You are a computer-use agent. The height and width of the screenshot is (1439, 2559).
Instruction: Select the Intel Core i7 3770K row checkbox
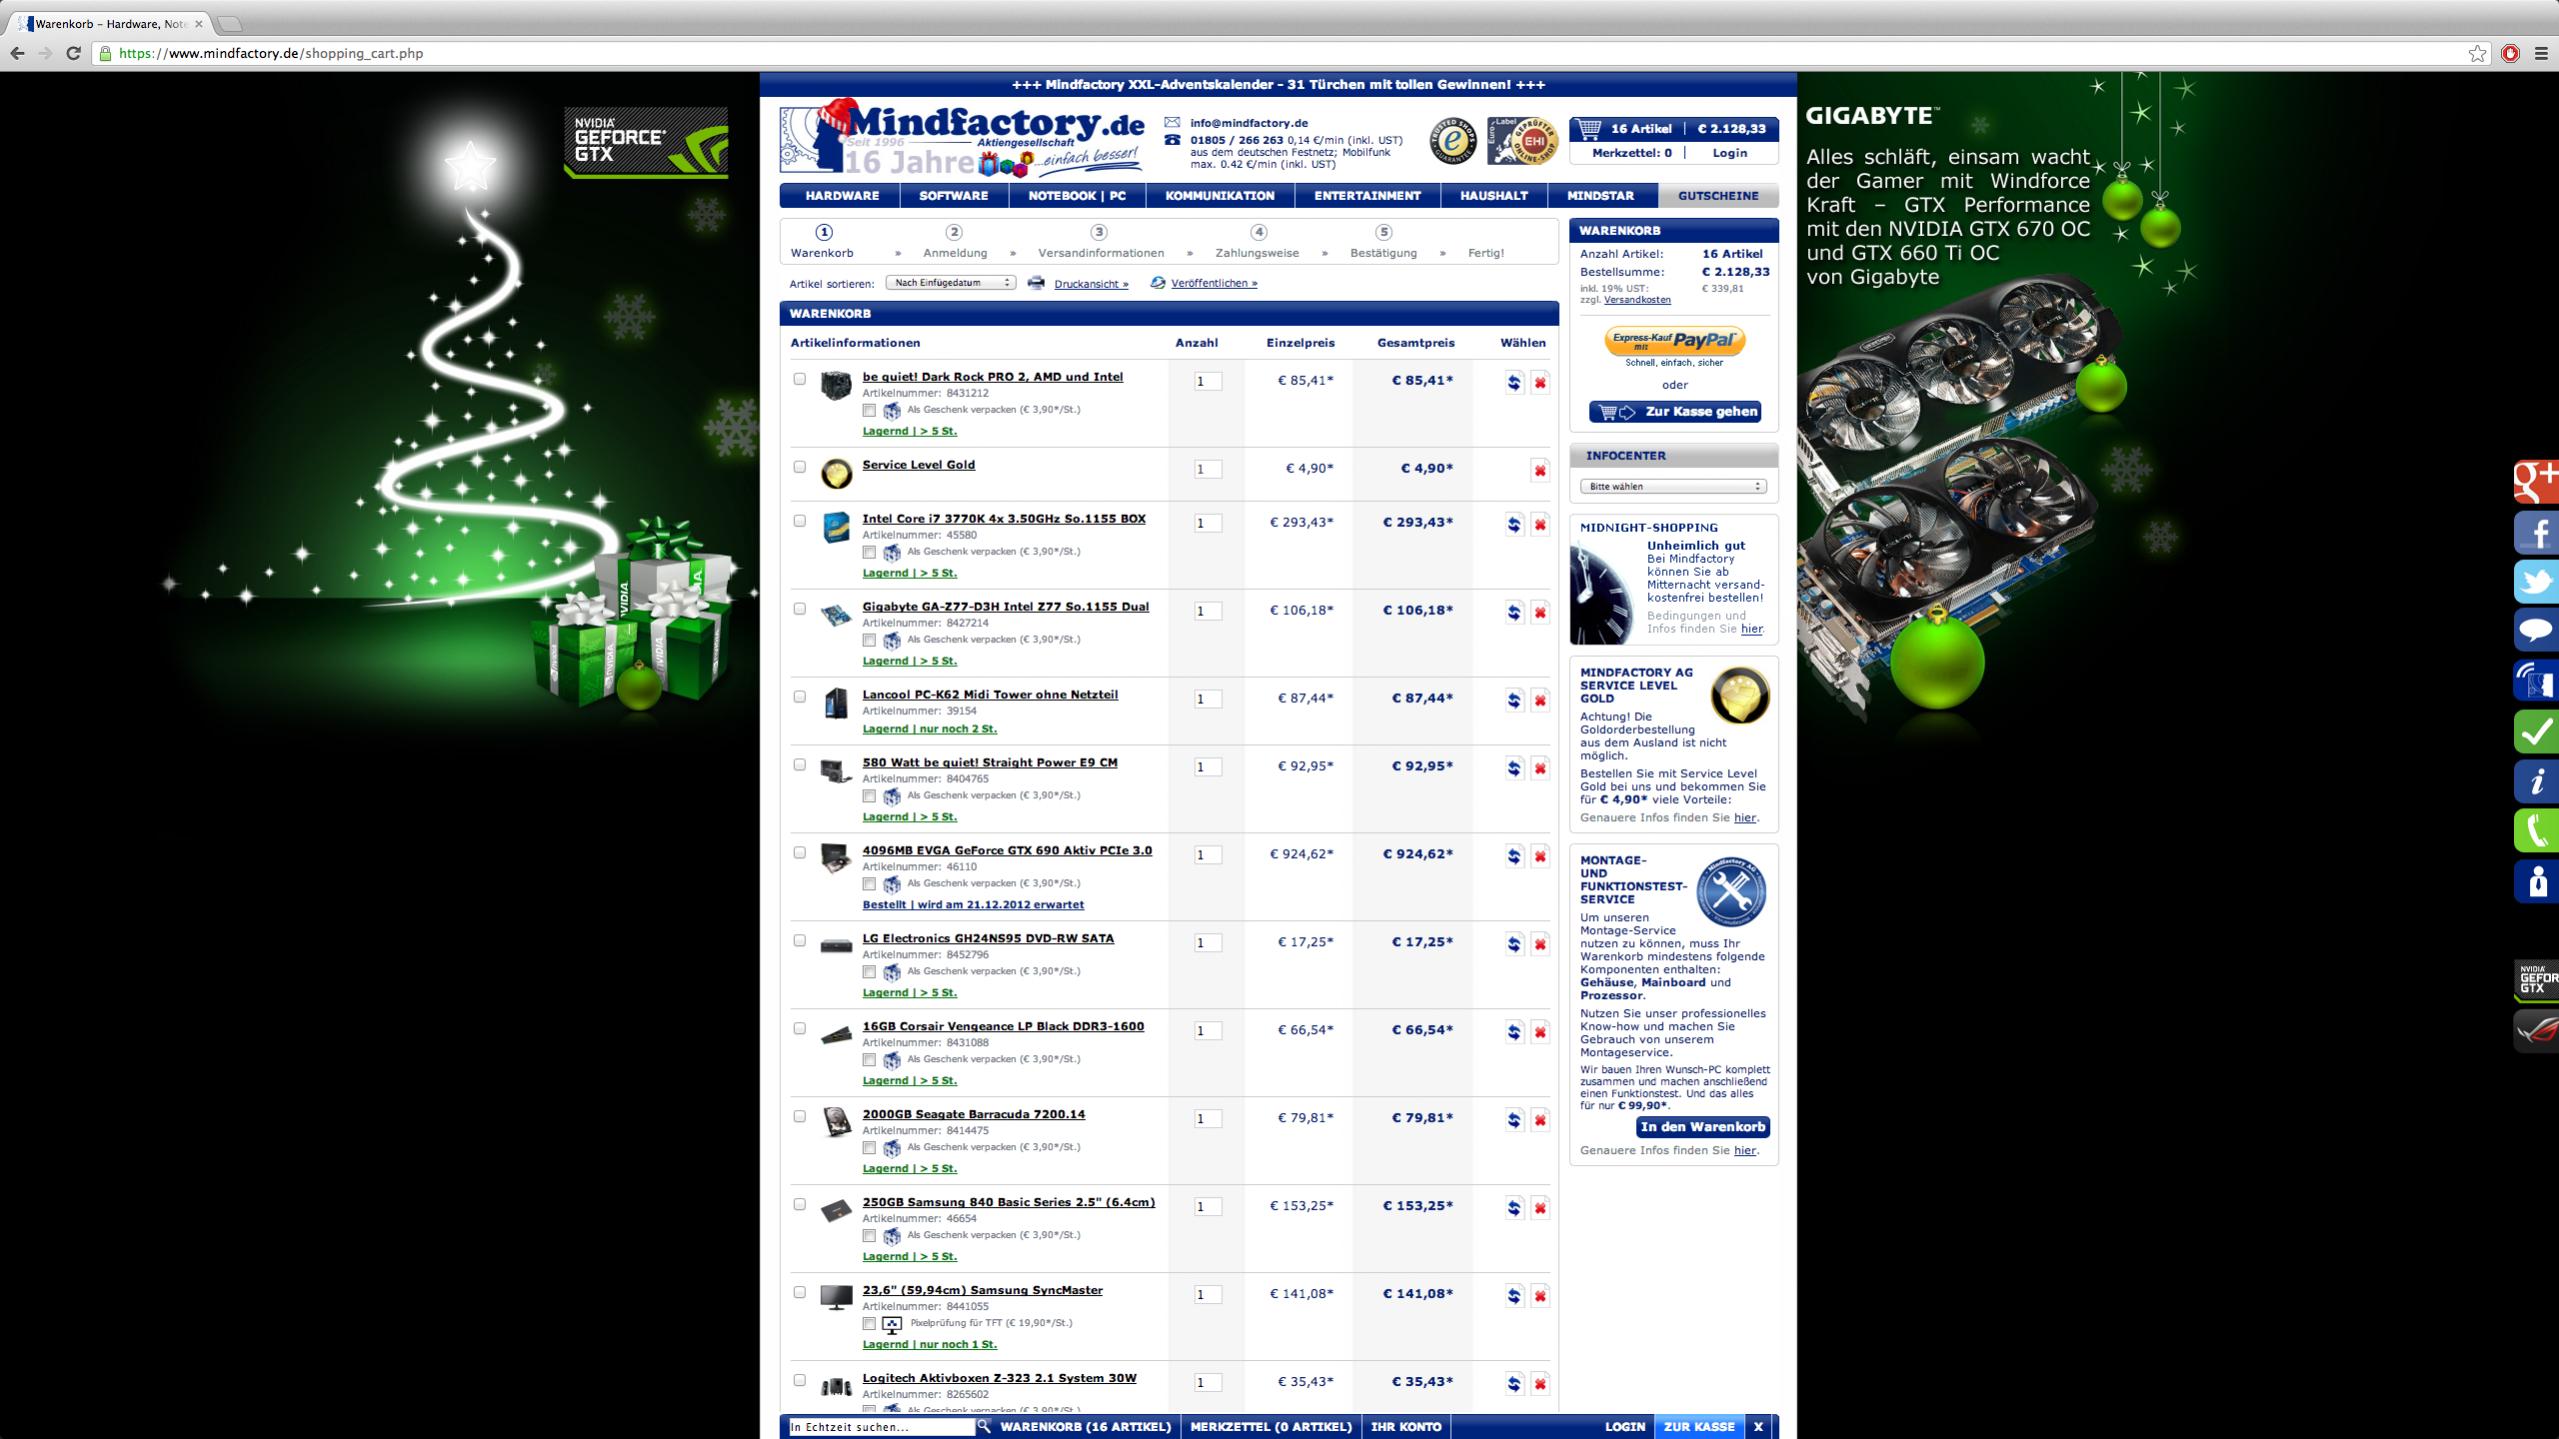pyautogui.click(x=799, y=521)
